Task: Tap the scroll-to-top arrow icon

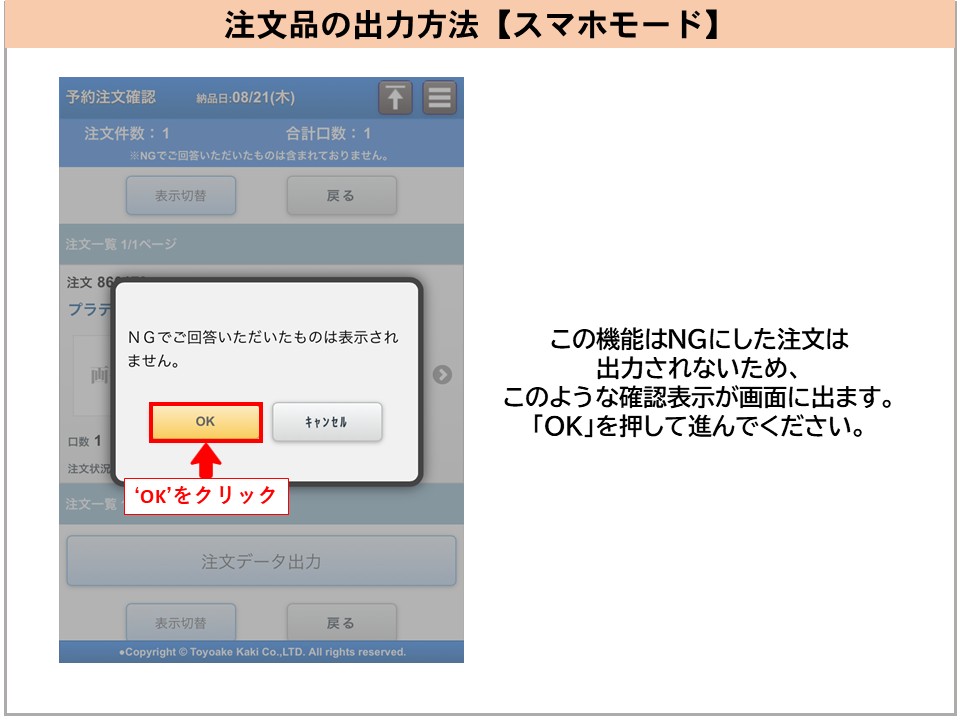Action: tap(395, 97)
